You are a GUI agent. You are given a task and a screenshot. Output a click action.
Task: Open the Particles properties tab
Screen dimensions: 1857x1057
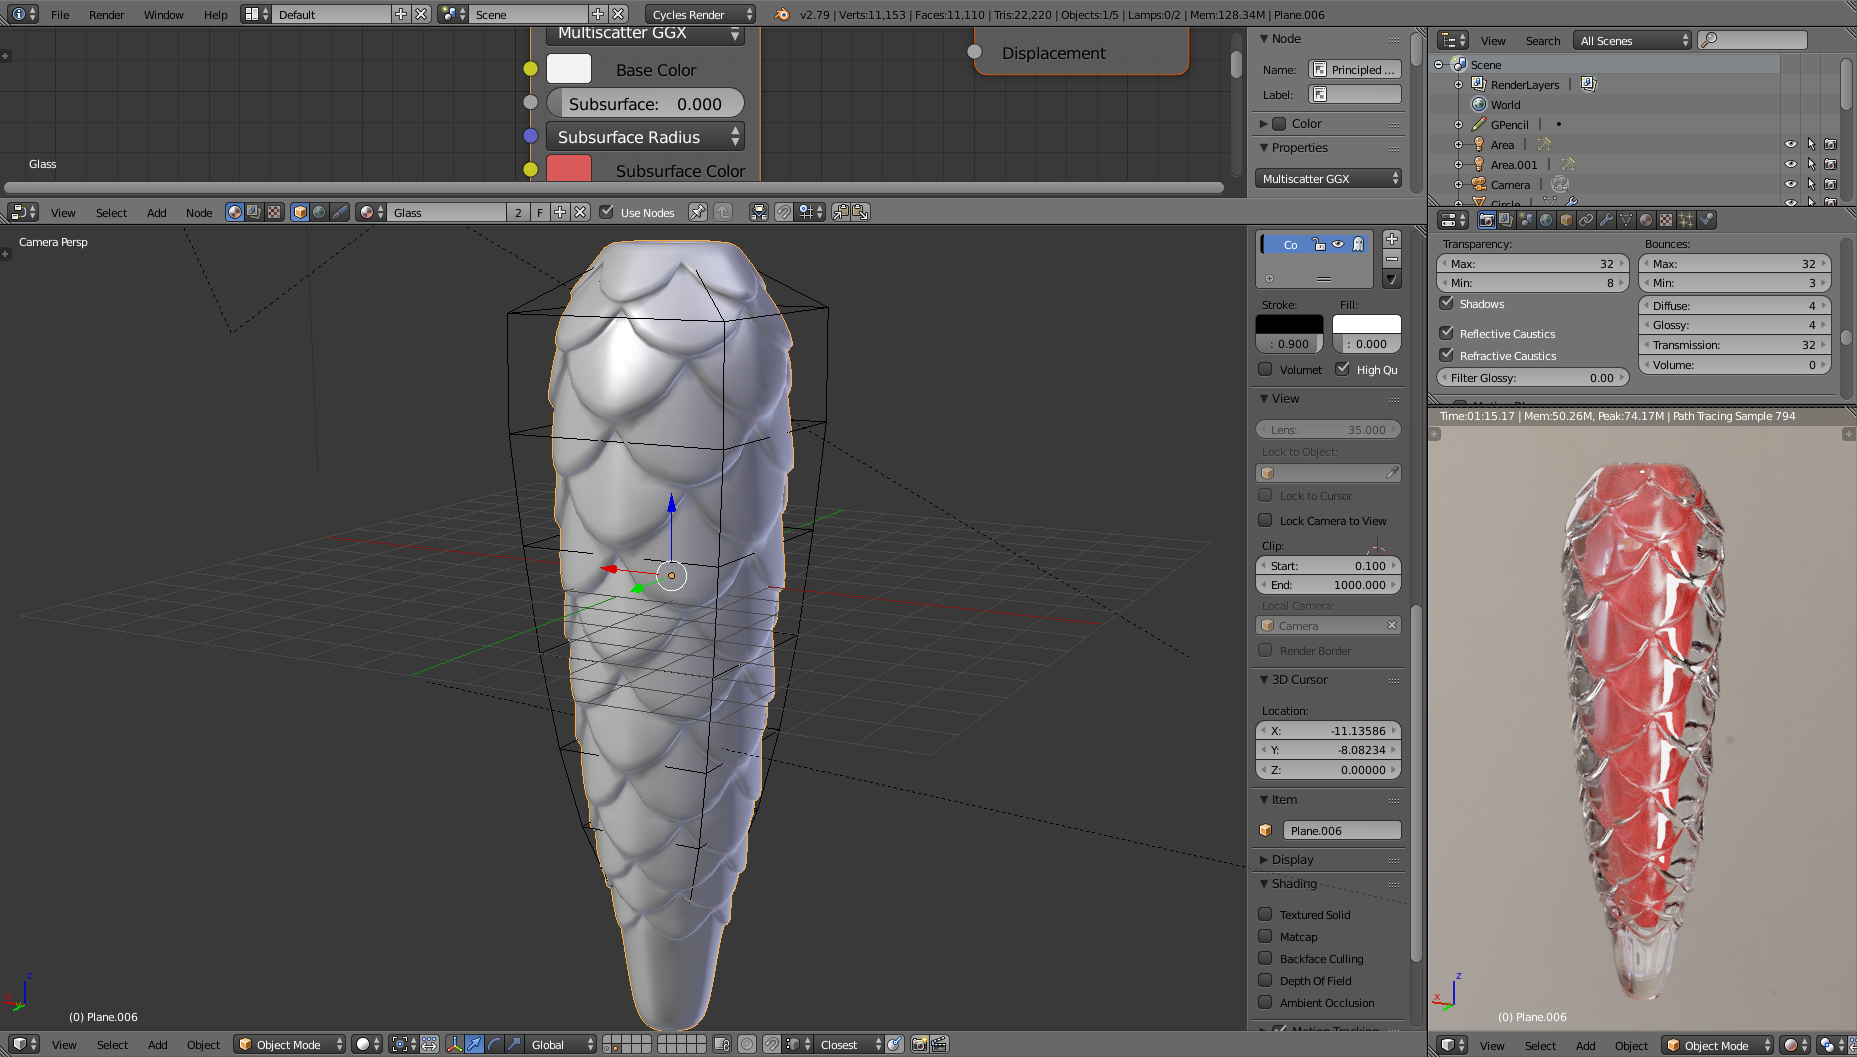1686,220
